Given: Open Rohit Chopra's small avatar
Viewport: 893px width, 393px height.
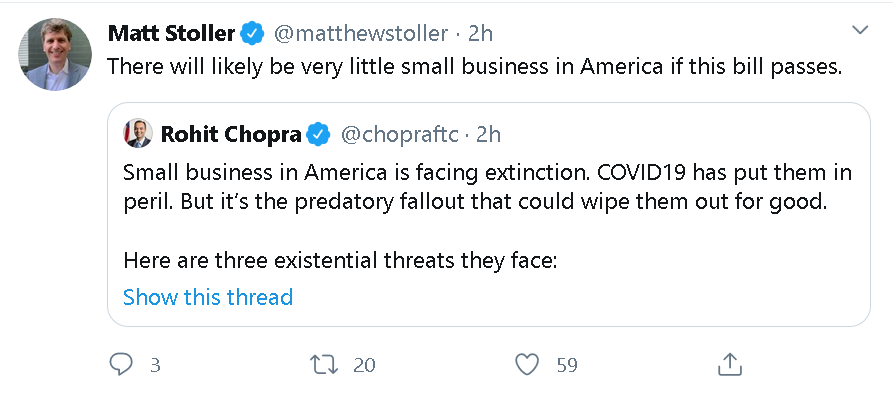Looking at the screenshot, I should pyautogui.click(x=138, y=134).
